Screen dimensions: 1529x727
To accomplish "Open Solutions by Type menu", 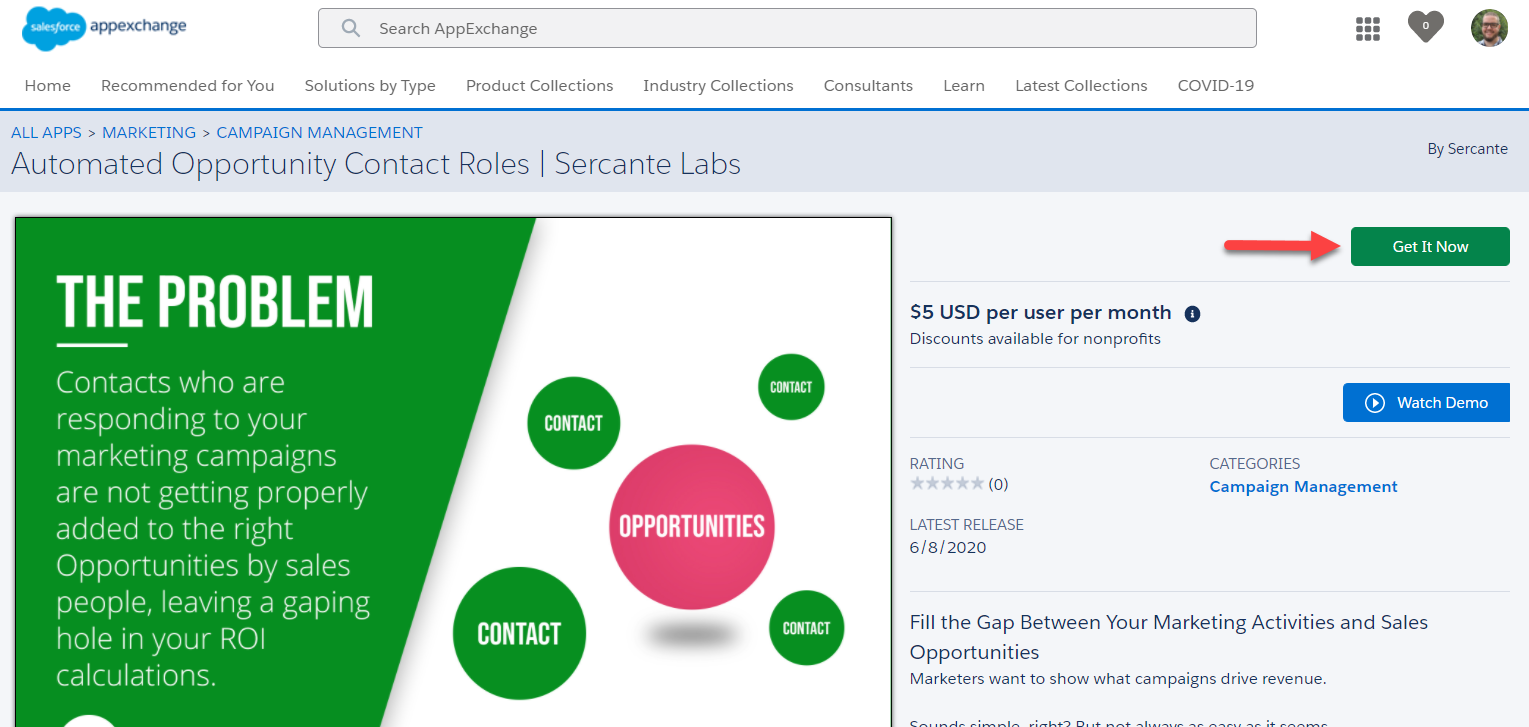I will click(x=370, y=86).
